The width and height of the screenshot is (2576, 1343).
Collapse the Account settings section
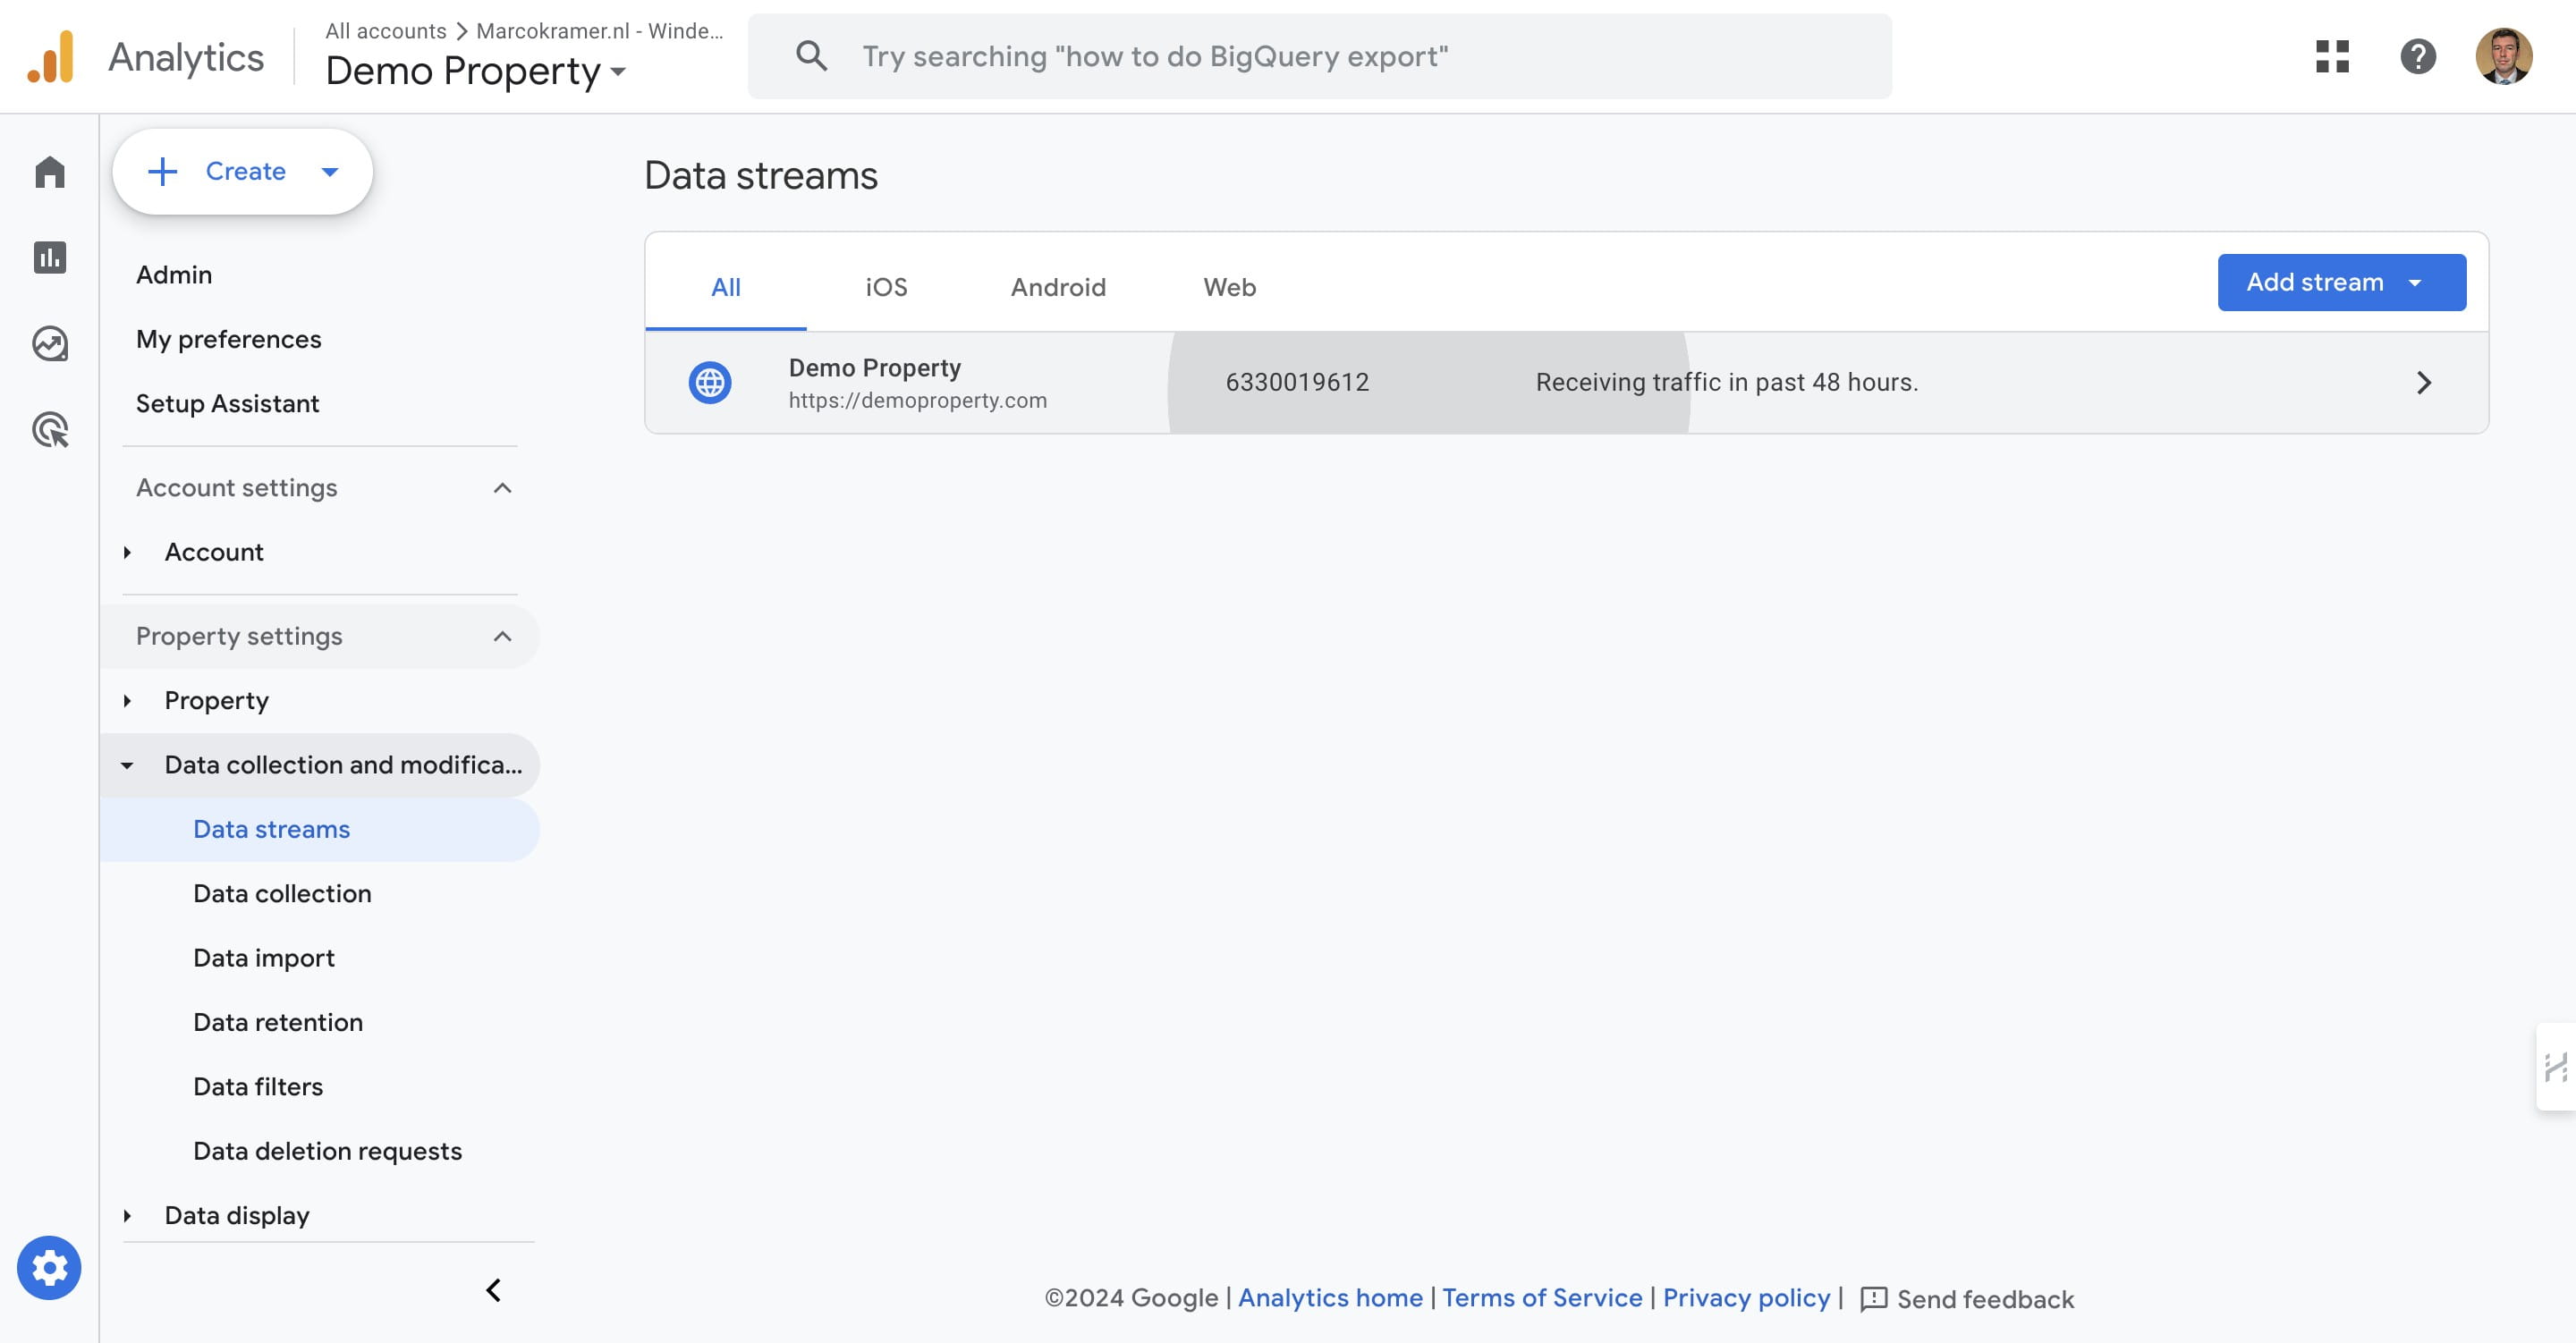(502, 488)
